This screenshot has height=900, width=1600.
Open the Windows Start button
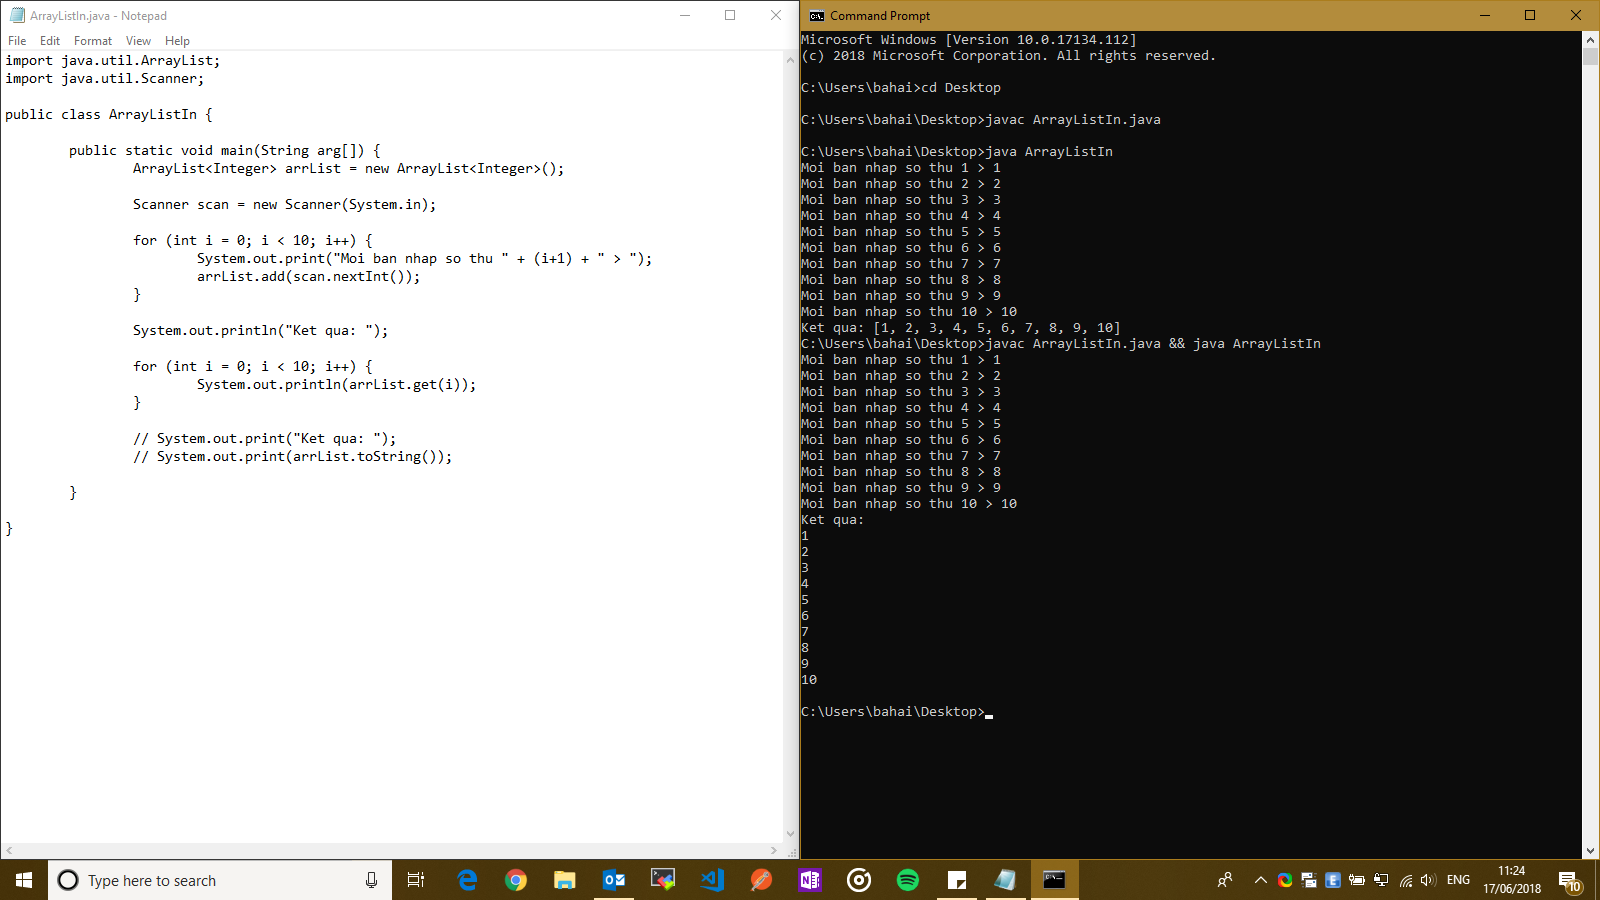pyautogui.click(x=24, y=880)
